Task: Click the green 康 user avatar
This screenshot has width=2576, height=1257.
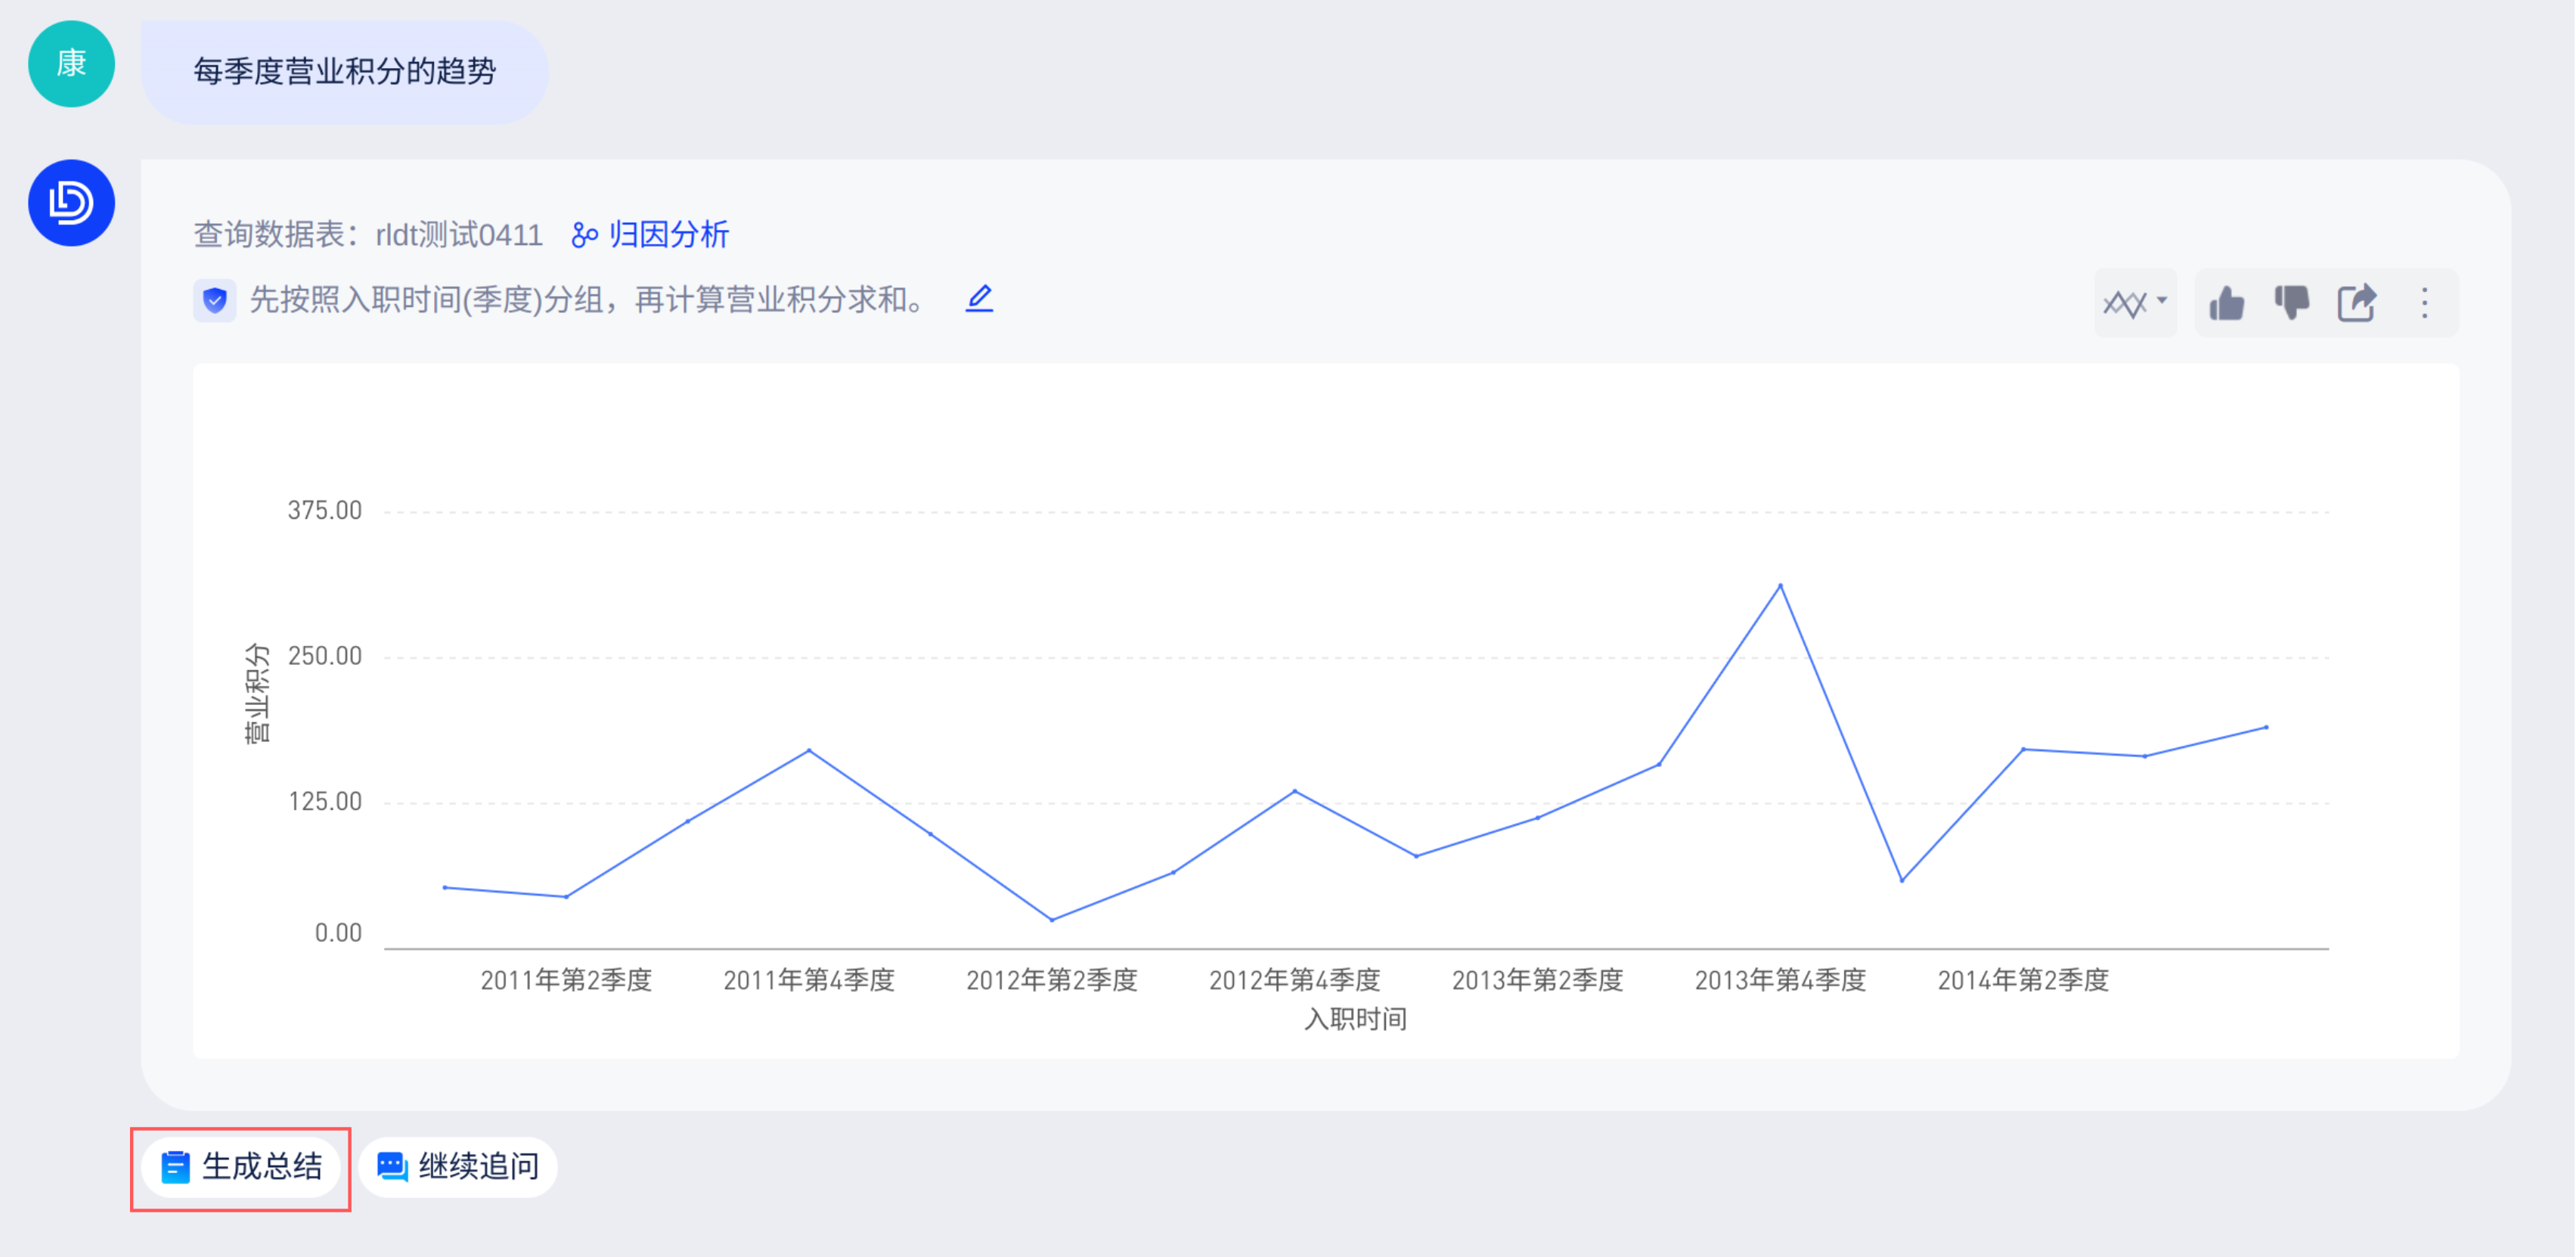Action: [x=71, y=64]
